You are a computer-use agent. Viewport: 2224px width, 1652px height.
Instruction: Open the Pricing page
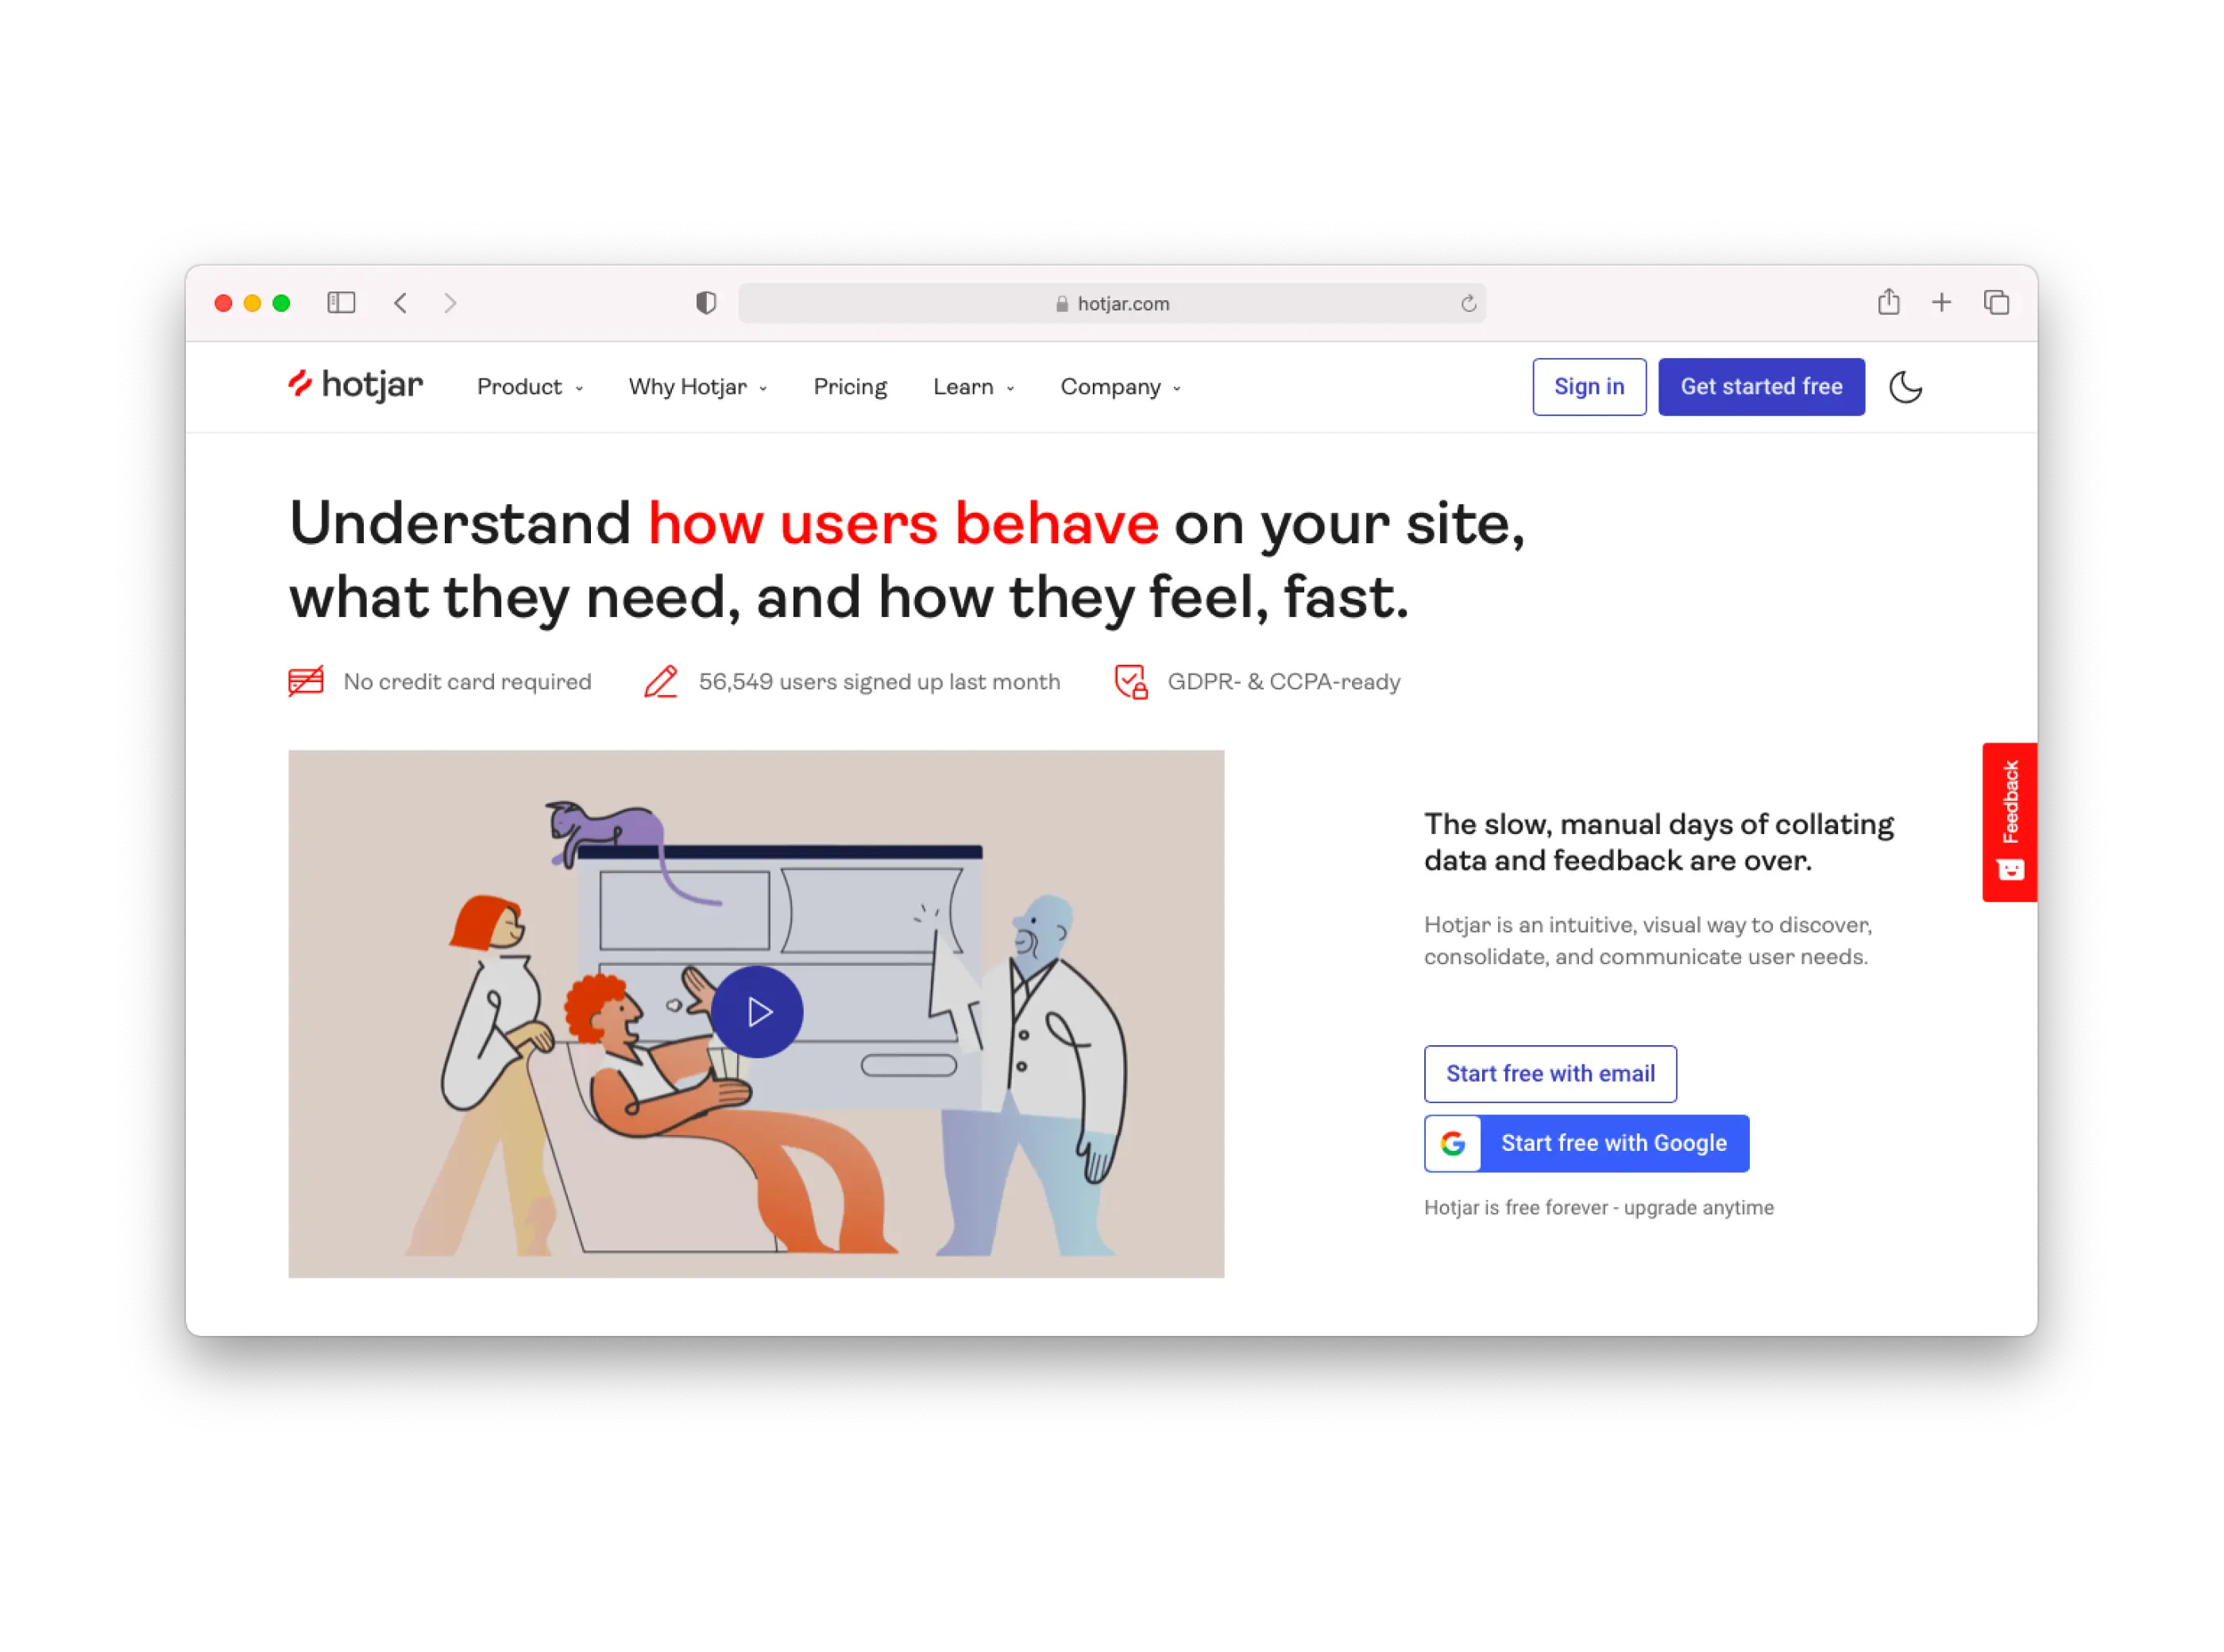[850, 387]
